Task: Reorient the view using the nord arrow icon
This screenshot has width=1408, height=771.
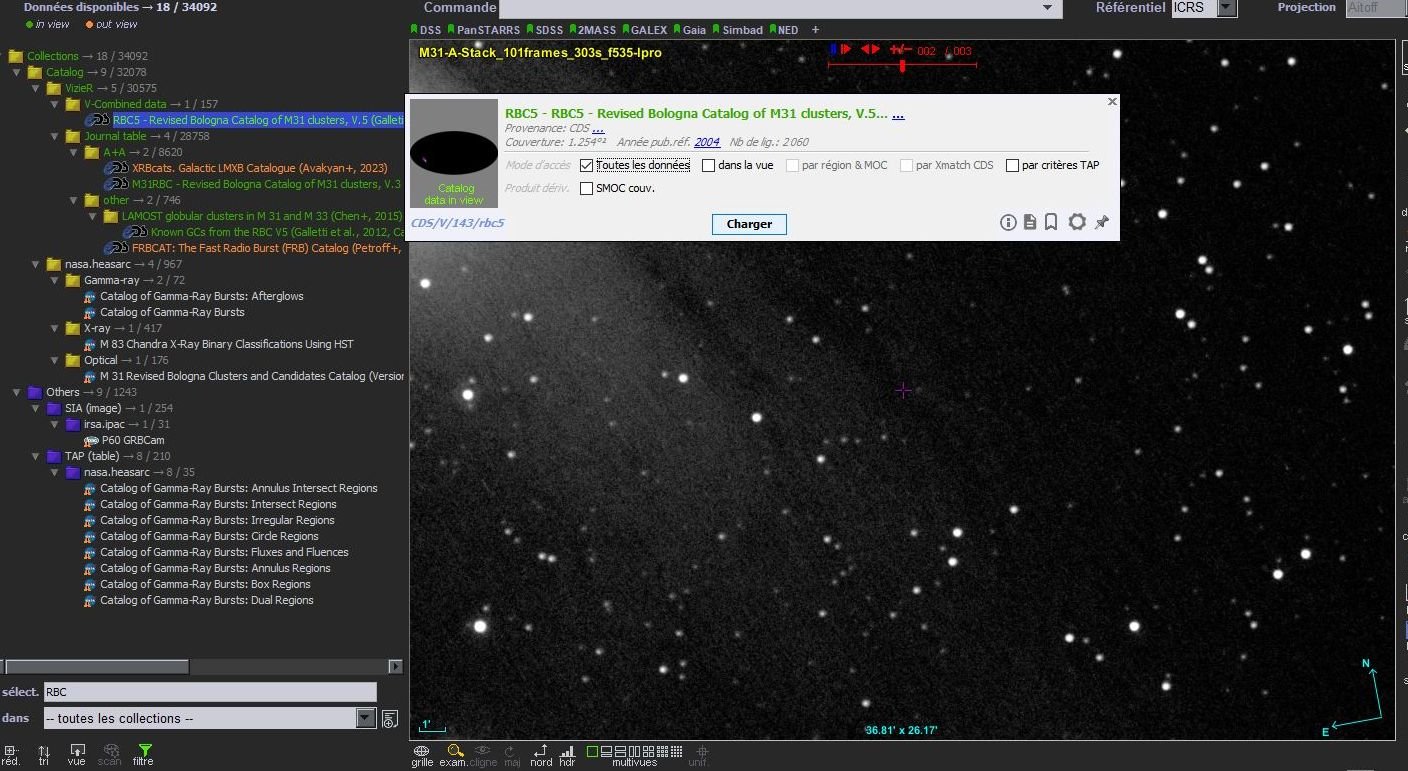Action: (x=540, y=752)
